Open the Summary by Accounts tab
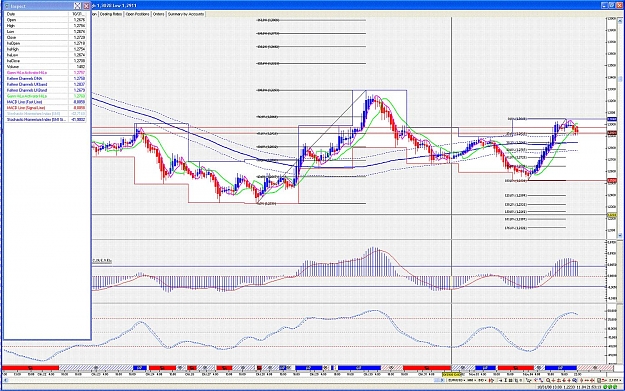Screen dimensions: 625x391 (186, 14)
